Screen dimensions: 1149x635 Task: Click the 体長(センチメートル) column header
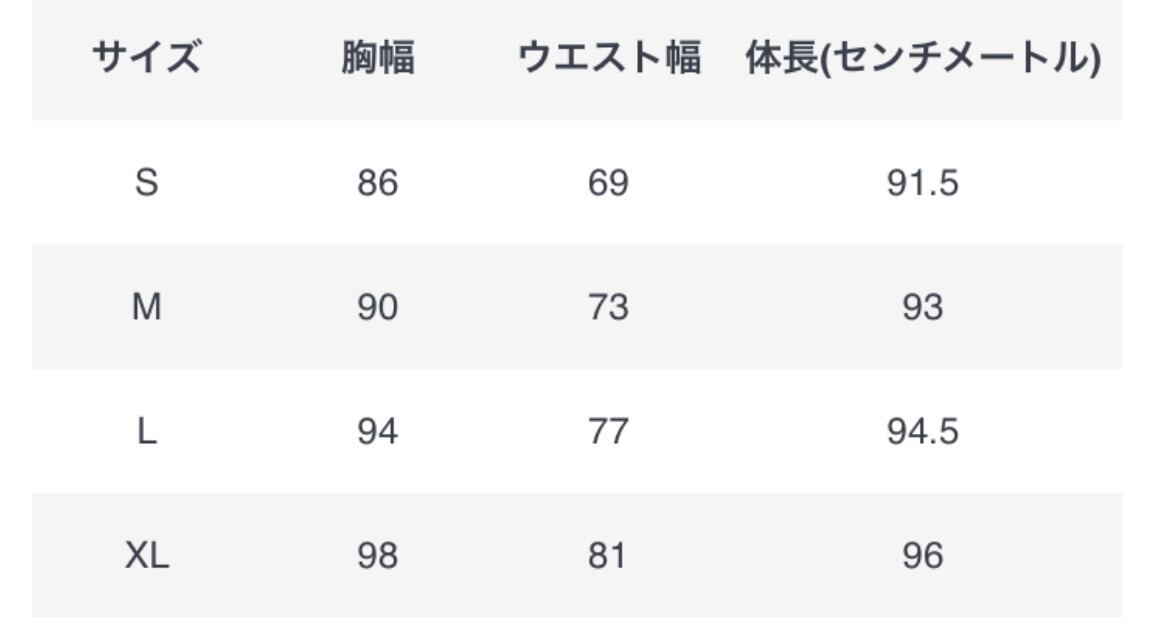[x=922, y=59]
